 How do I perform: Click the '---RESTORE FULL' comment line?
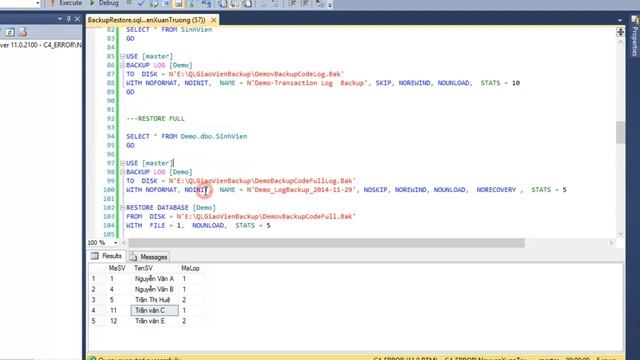155,119
